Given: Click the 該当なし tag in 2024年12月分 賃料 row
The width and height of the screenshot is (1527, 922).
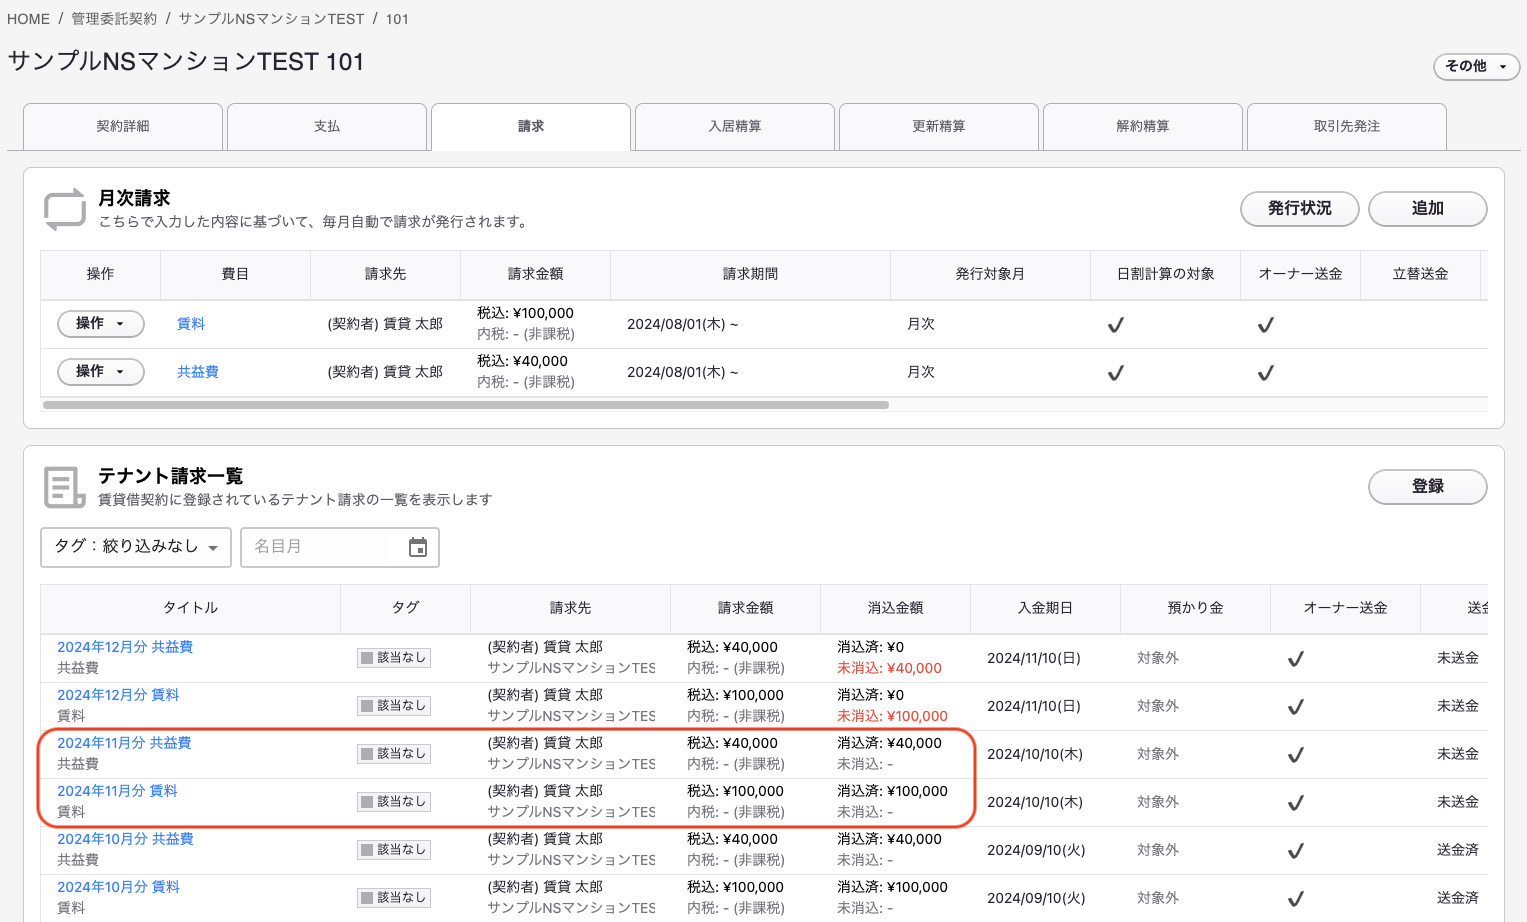Looking at the screenshot, I should coord(394,706).
